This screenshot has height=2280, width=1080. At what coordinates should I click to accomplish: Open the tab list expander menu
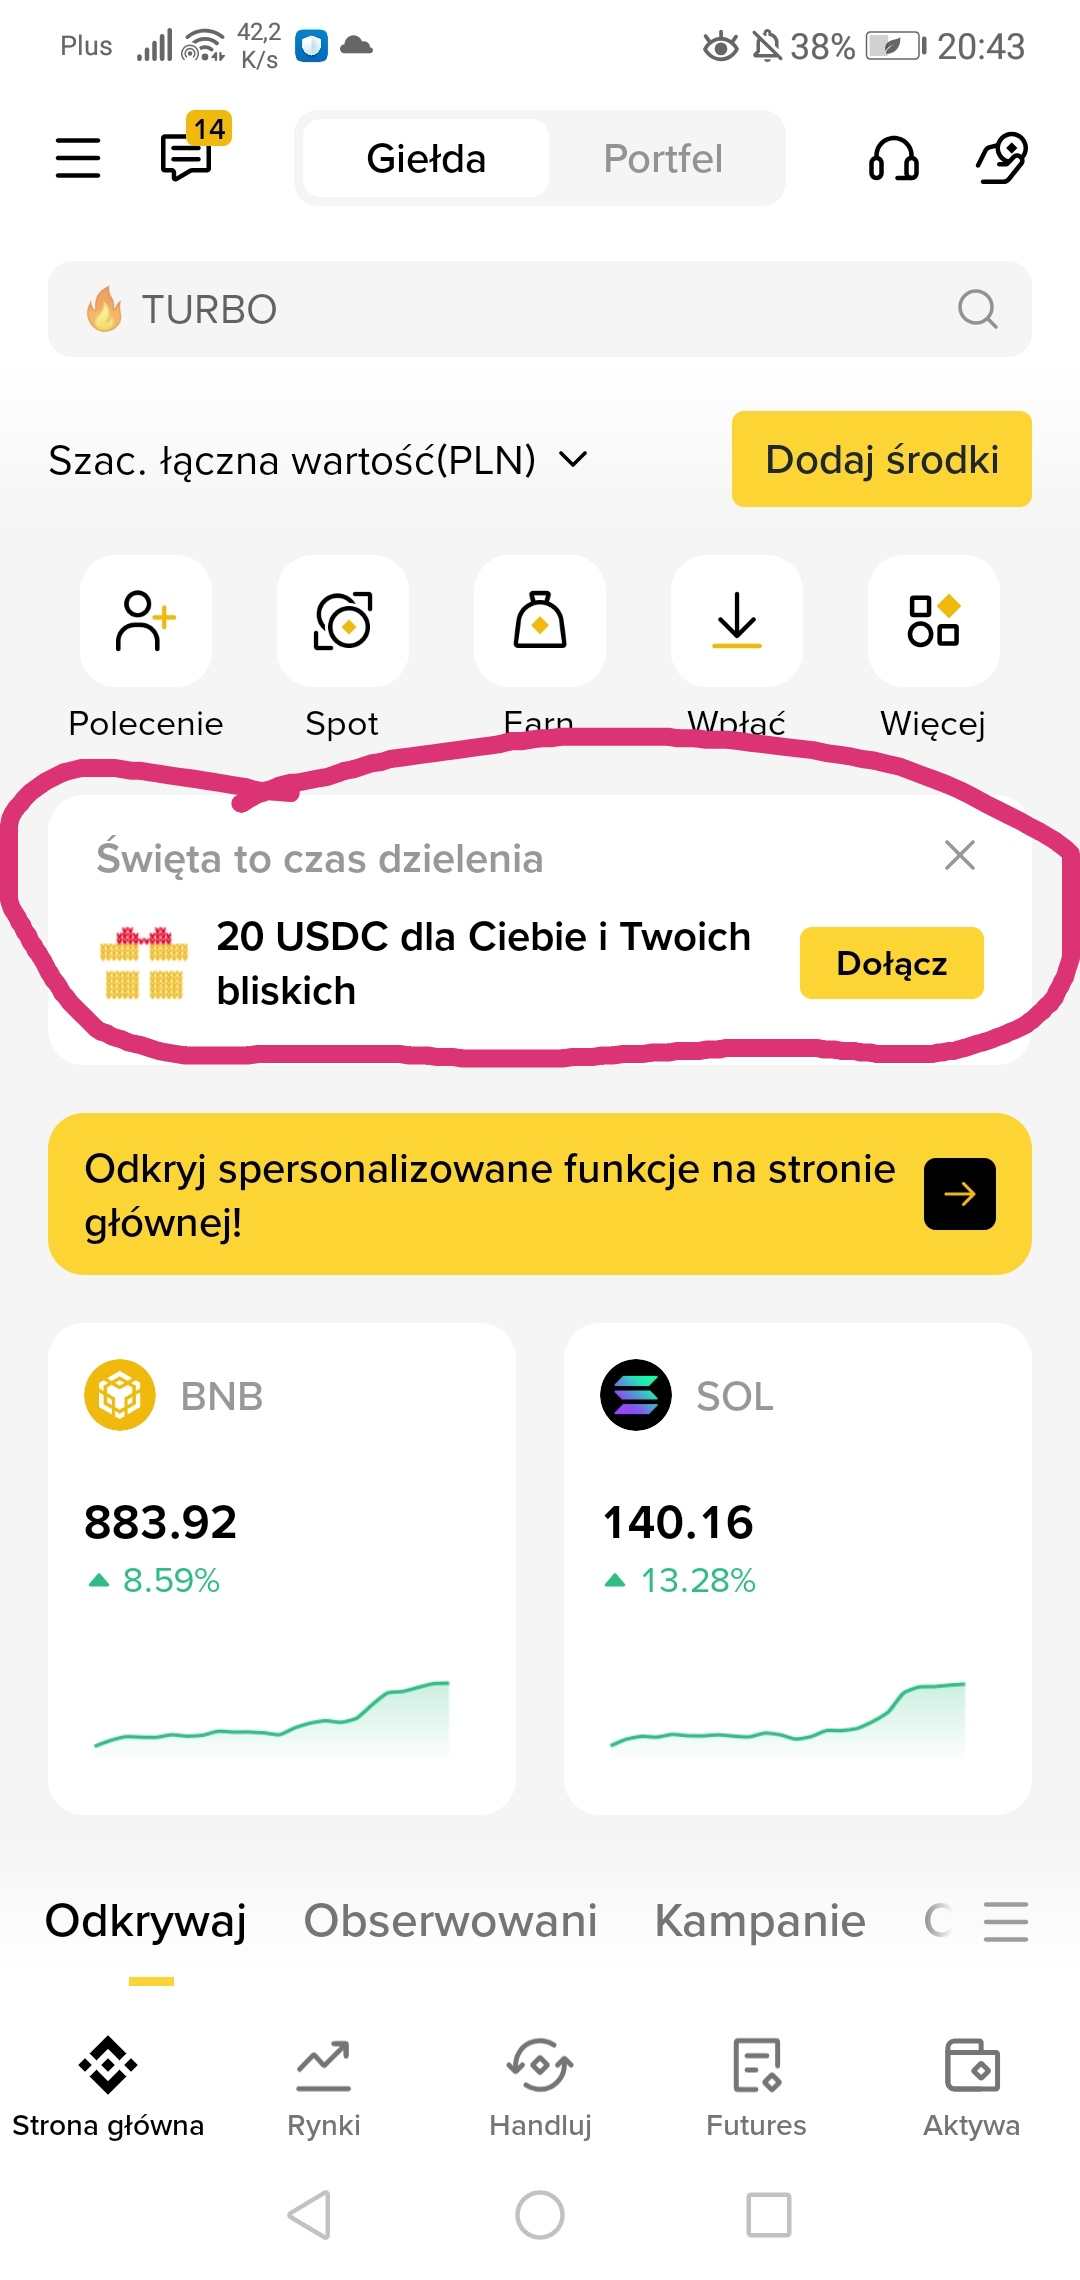1005,1921
